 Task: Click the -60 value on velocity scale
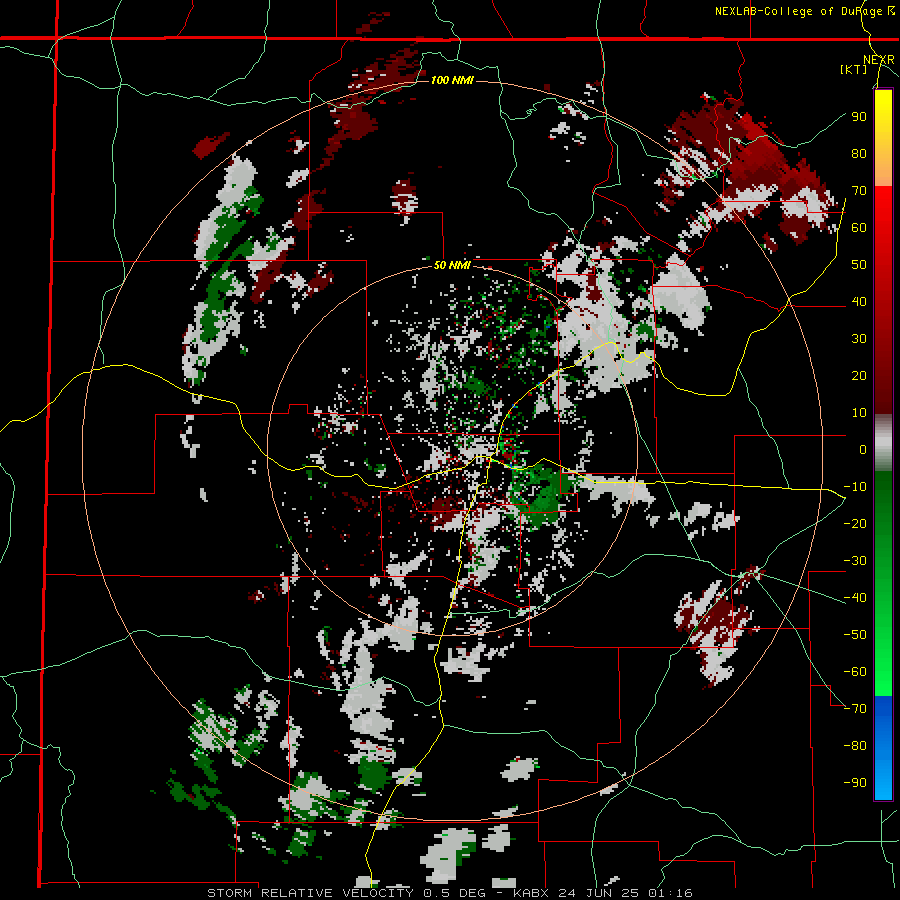(855, 672)
